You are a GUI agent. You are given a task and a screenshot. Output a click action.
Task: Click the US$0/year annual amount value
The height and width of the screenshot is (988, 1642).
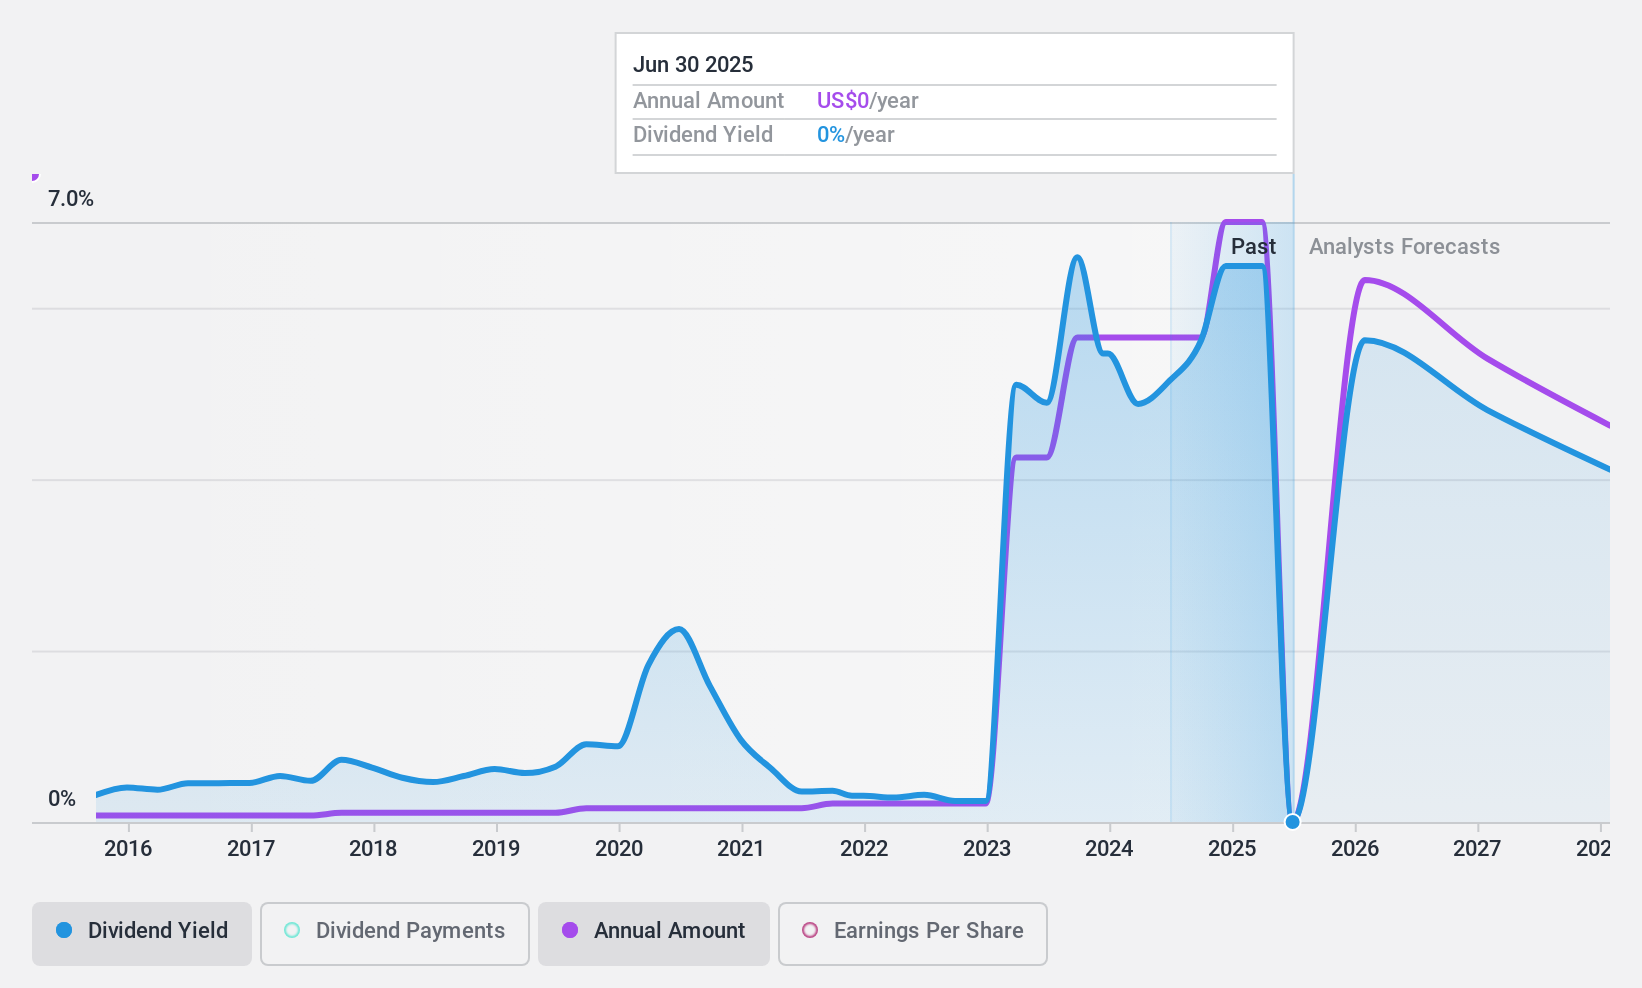(867, 101)
